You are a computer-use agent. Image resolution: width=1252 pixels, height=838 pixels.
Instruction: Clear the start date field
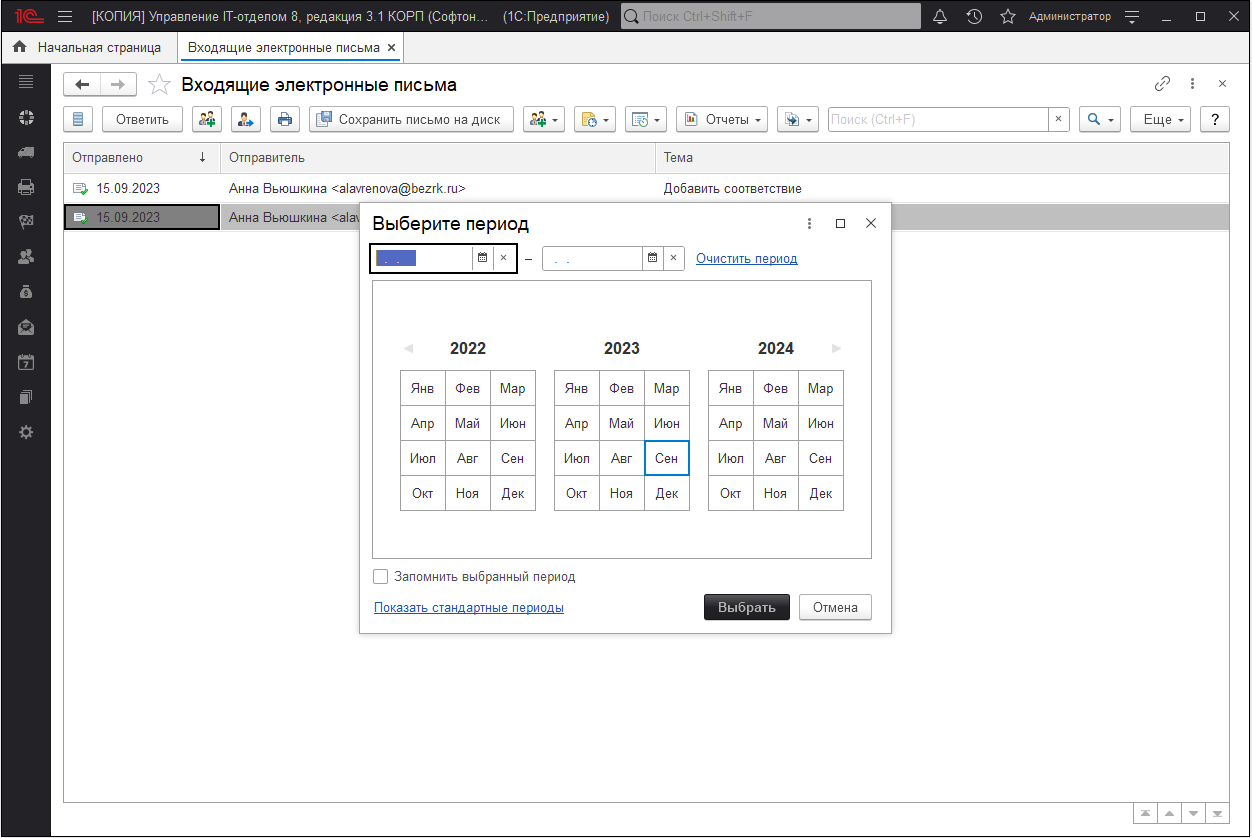(x=504, y=258)
